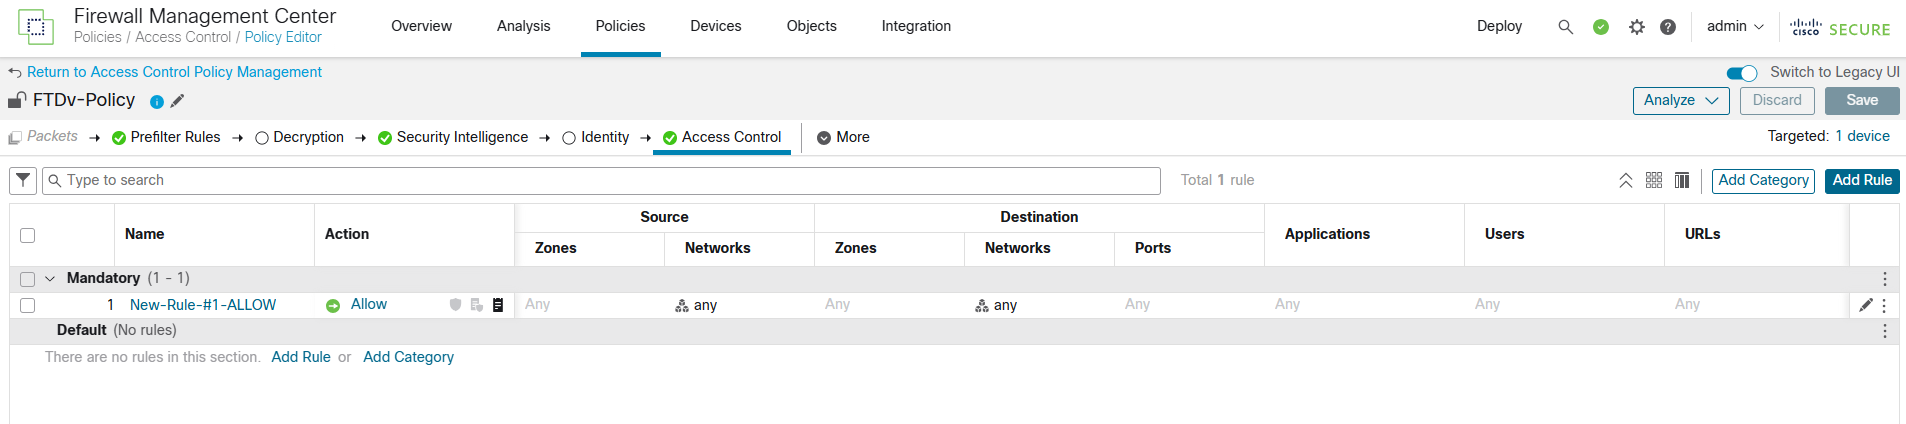Open the settings gear icon
Image resolution: width=1906 pixels, height=424 pixels.
[x=1636, y=27]
